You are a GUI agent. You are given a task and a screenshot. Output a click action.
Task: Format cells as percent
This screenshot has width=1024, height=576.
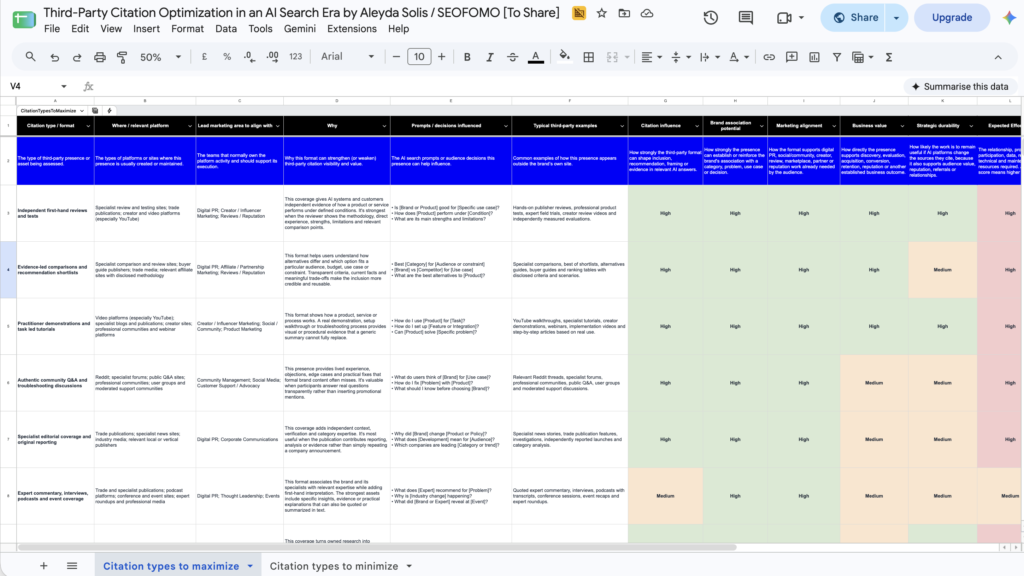coord(227,57)
